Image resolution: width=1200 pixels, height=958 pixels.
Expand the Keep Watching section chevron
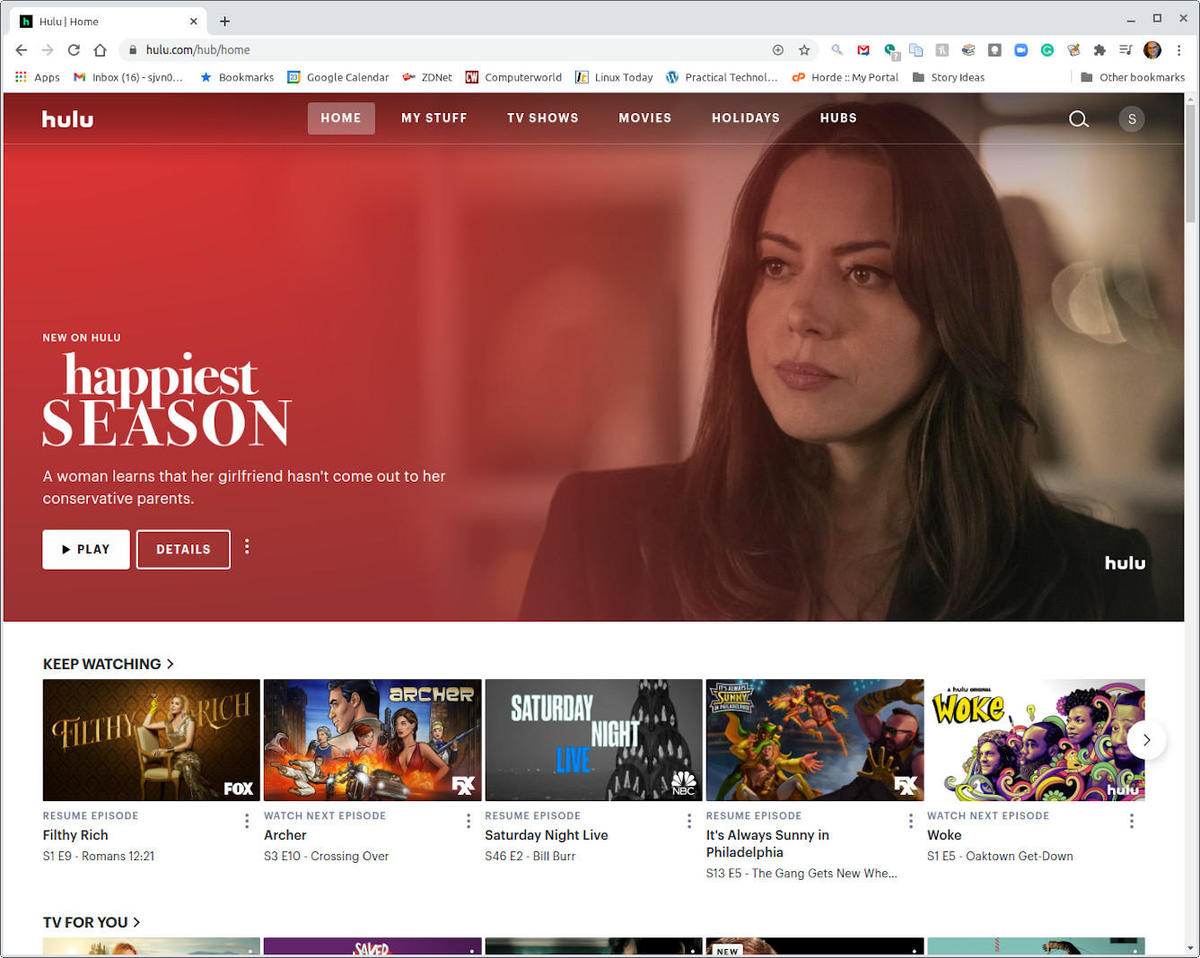click(x=170, y=664)
